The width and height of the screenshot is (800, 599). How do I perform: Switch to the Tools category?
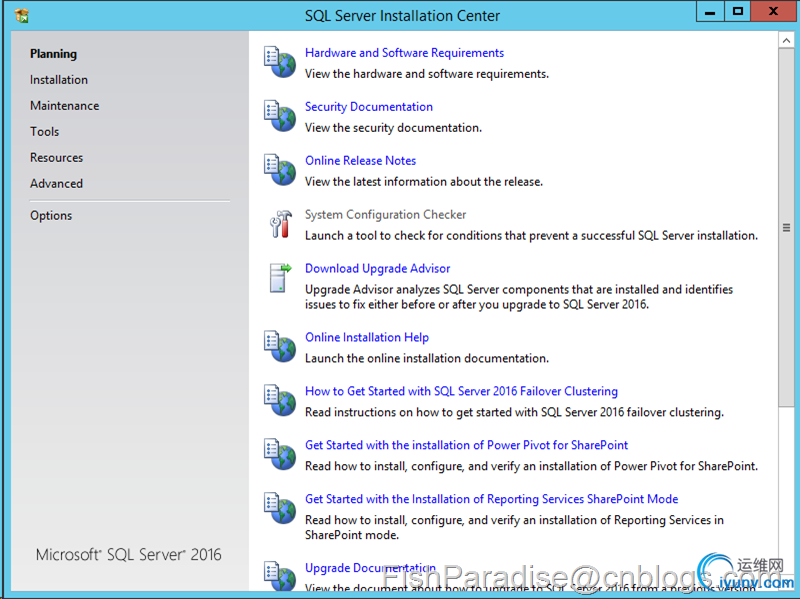click(44, 132)
